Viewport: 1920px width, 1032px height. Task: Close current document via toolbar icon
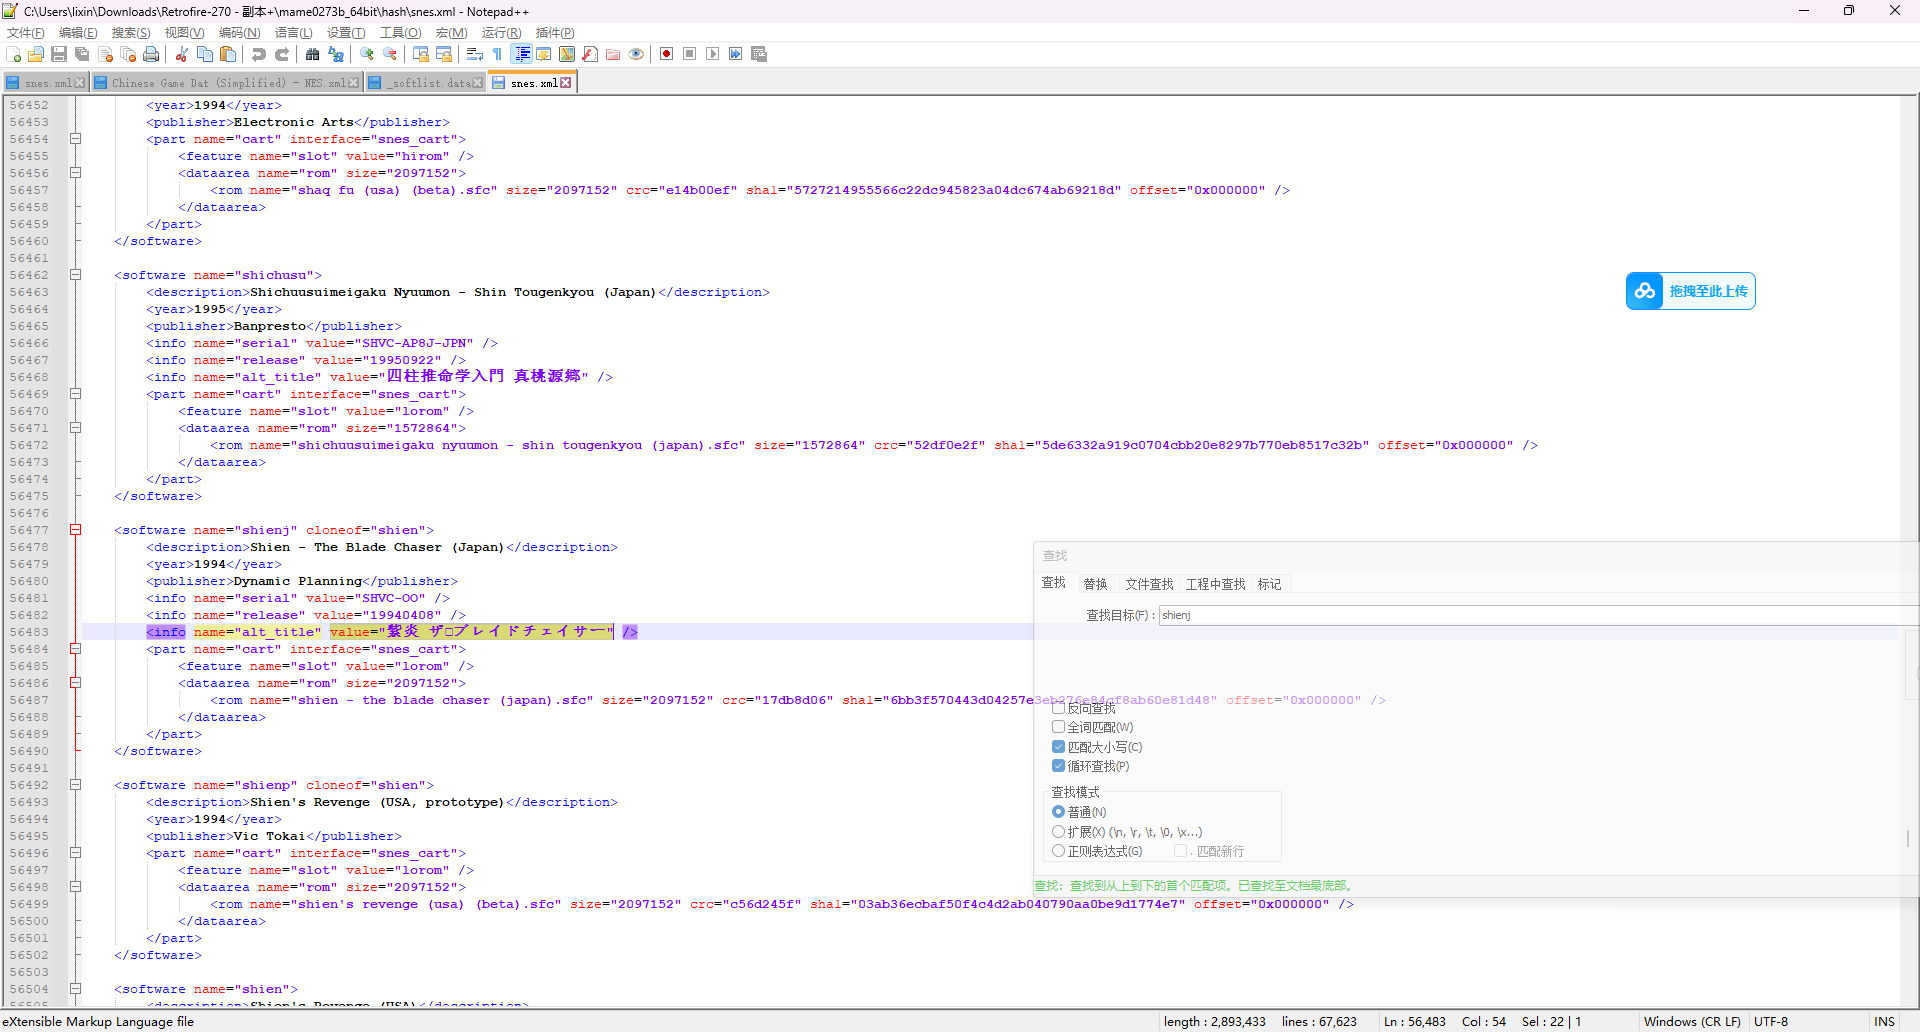click(x=105, y=54)
